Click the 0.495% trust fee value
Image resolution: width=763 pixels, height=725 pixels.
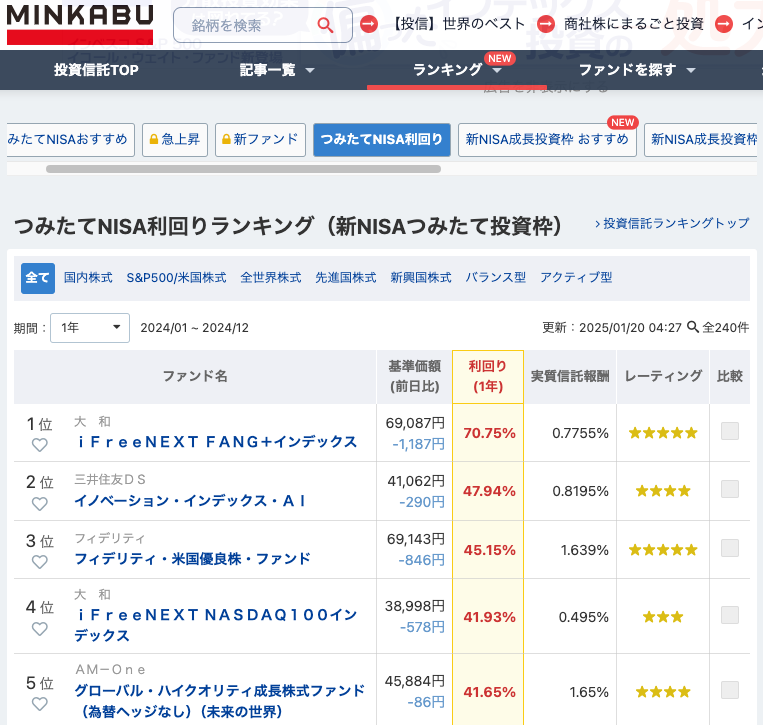coord(583,617)
